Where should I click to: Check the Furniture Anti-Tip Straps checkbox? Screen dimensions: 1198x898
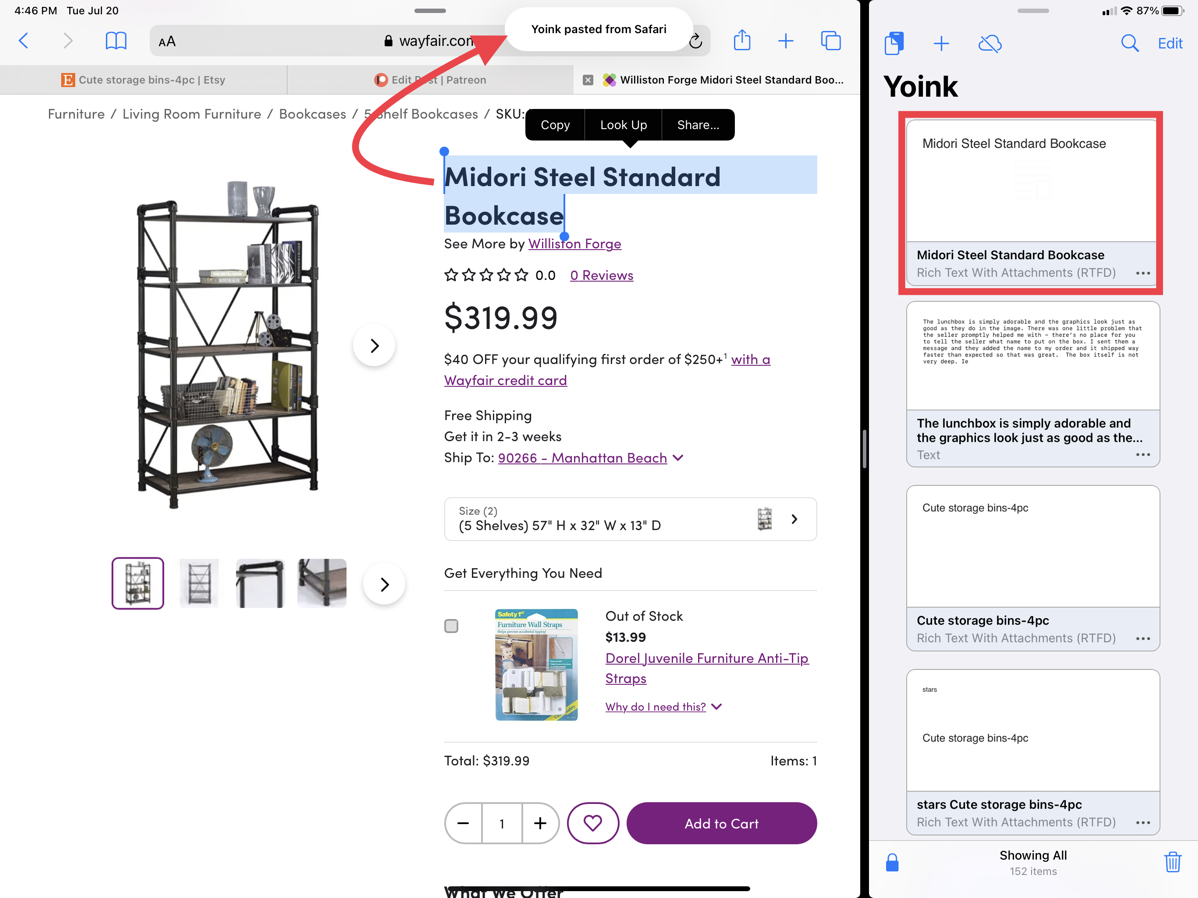452,626
